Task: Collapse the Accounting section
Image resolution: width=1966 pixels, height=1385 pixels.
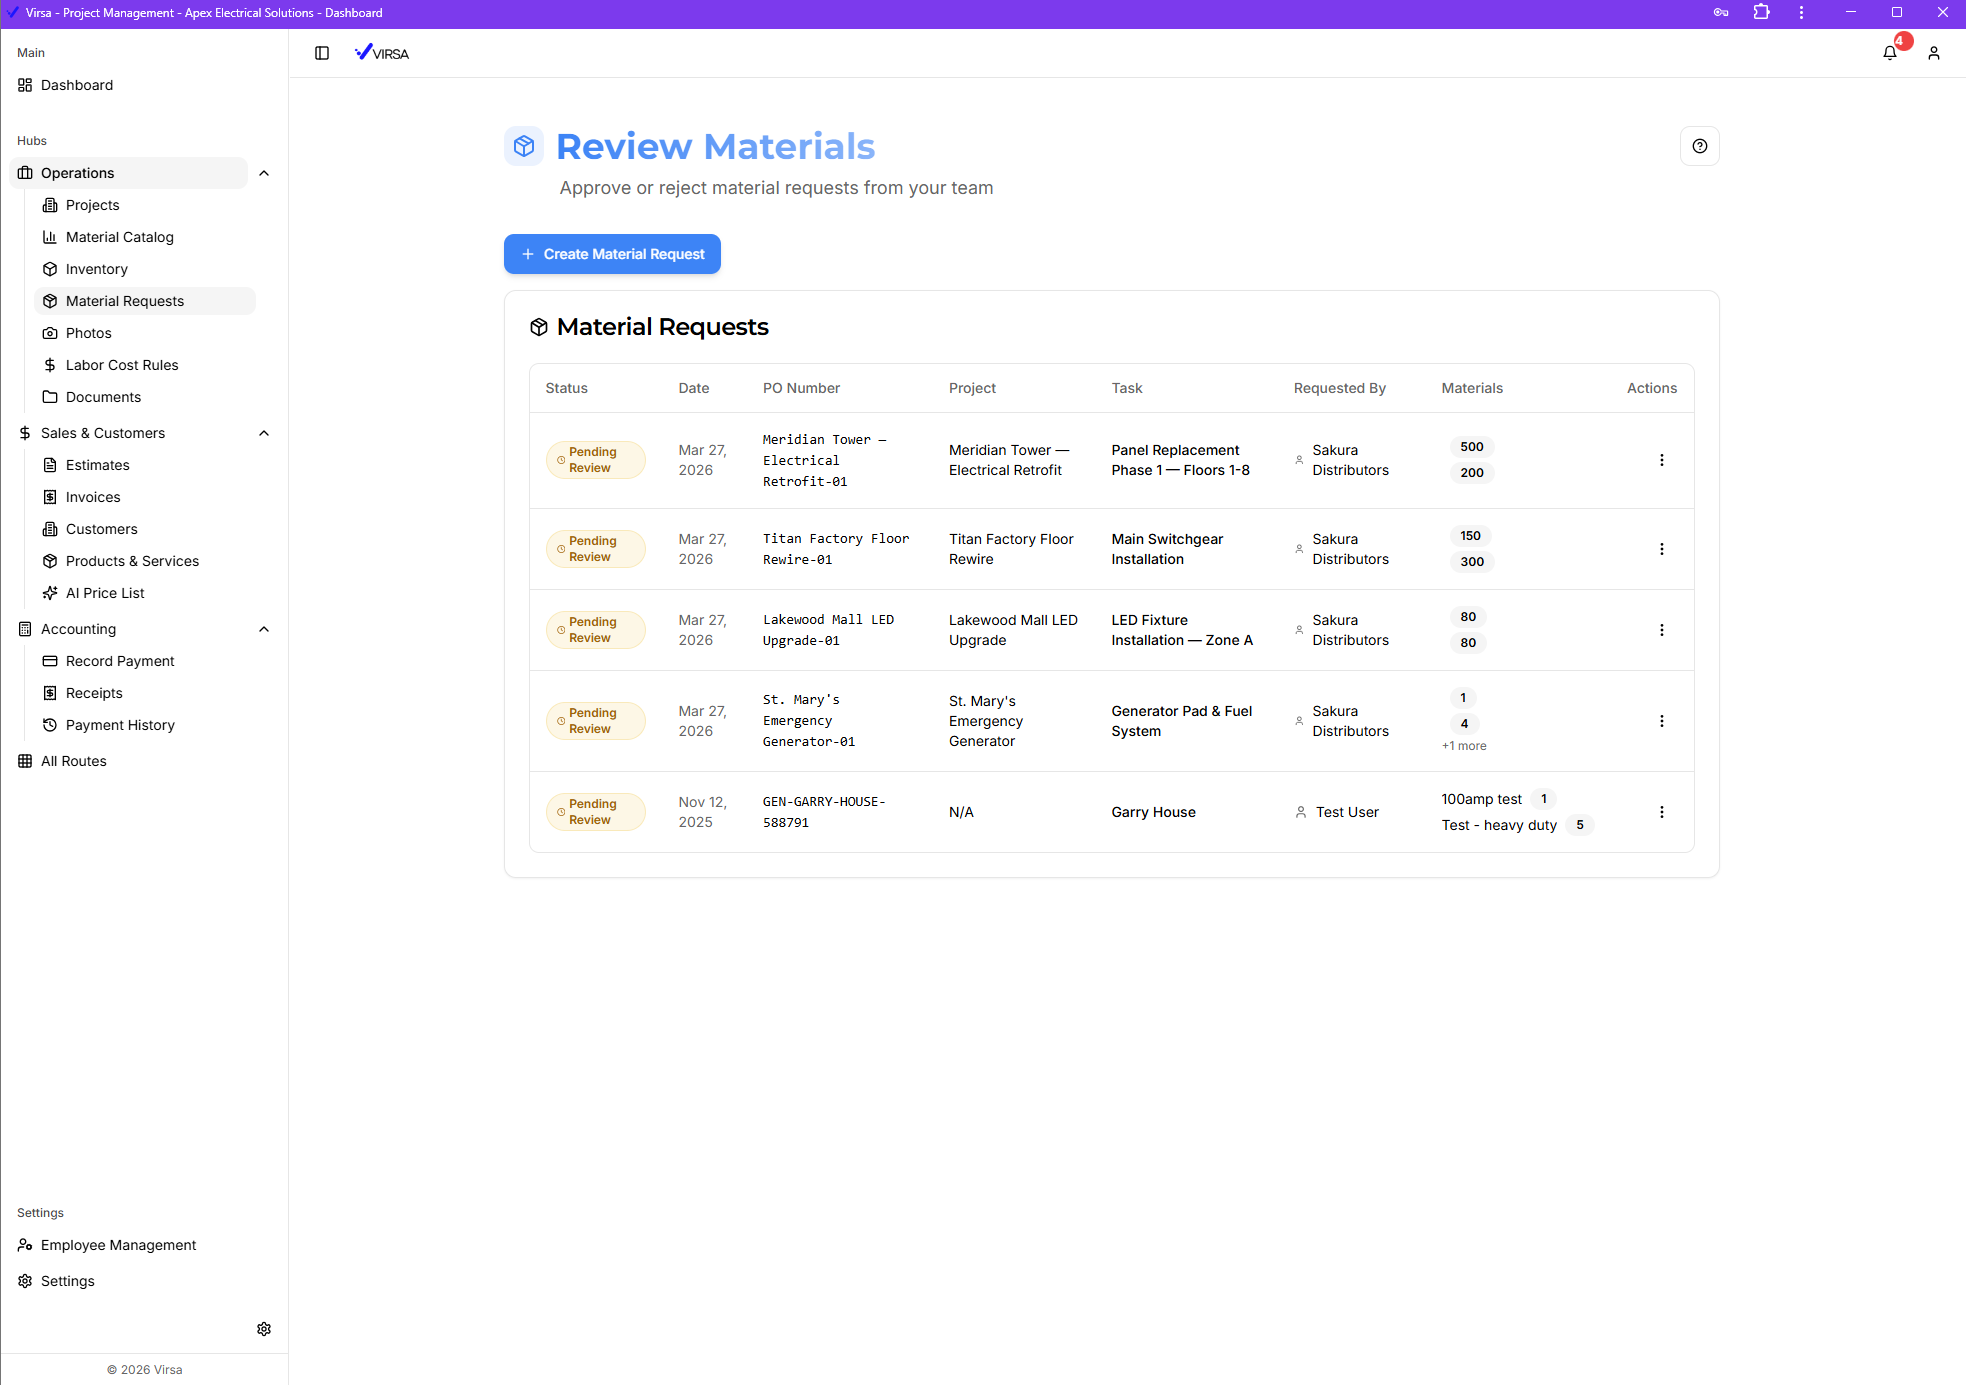Action: [x=264, y=629]
